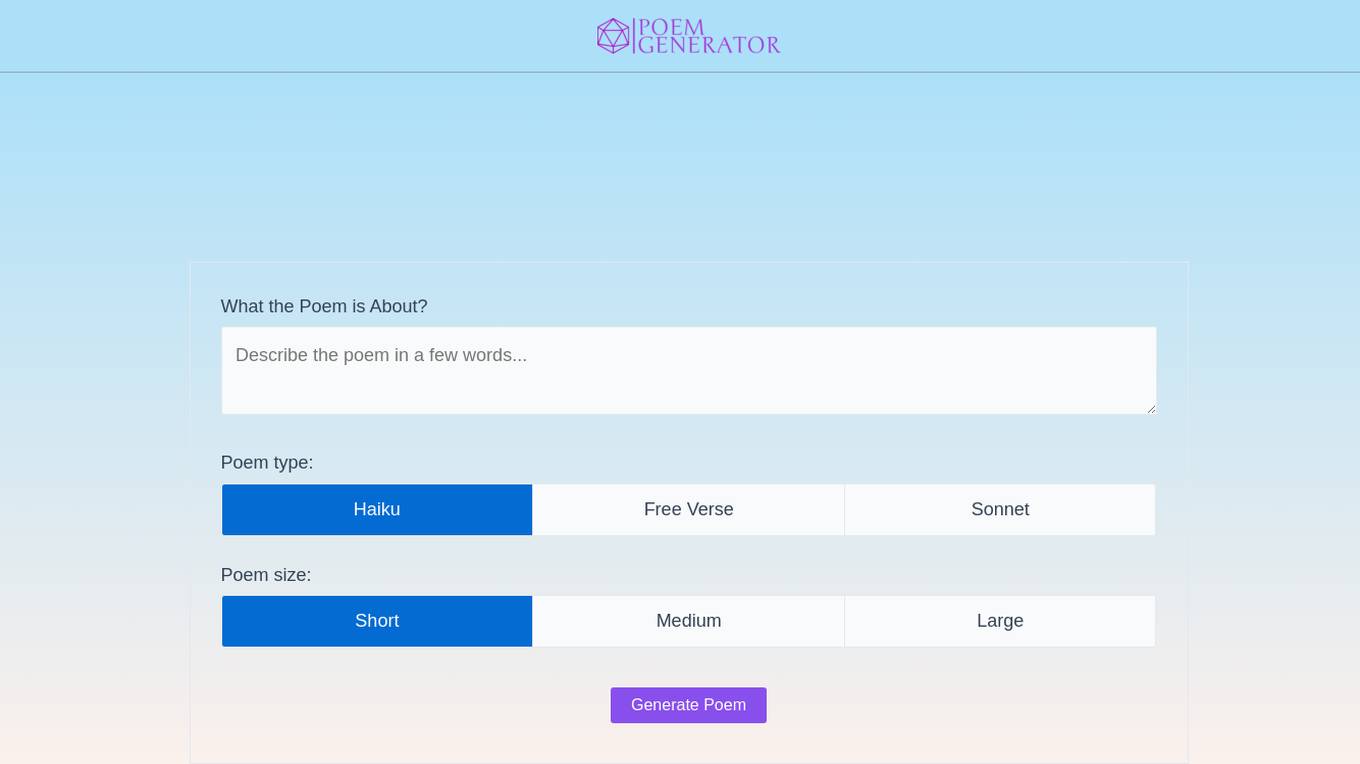Click the 'What the Poem is About?' label
Image resolution: width=1360 pixels, height=764 pixels.
coord(324,306)
